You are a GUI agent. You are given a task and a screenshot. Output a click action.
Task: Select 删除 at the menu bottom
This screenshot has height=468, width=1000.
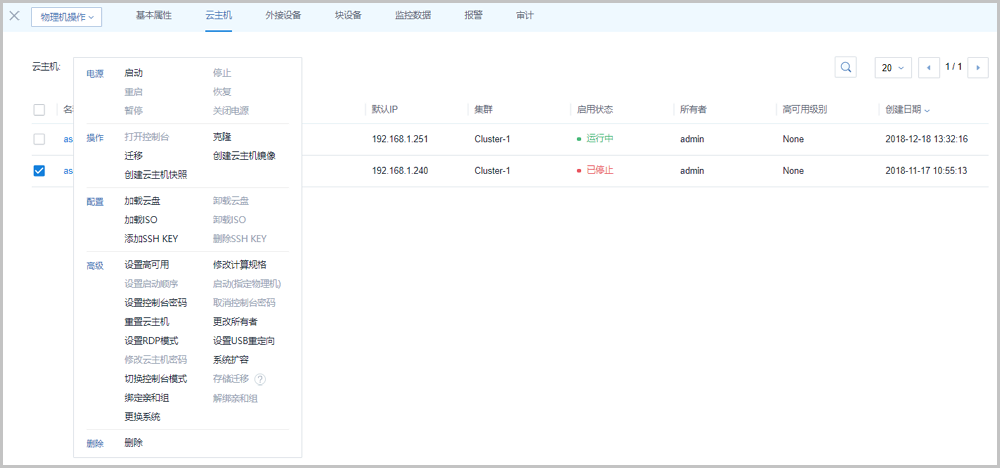pos(133,442)
